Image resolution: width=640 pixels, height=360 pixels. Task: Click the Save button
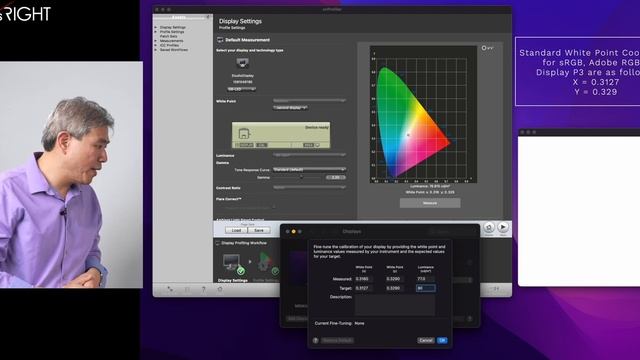tap(259, 230)
